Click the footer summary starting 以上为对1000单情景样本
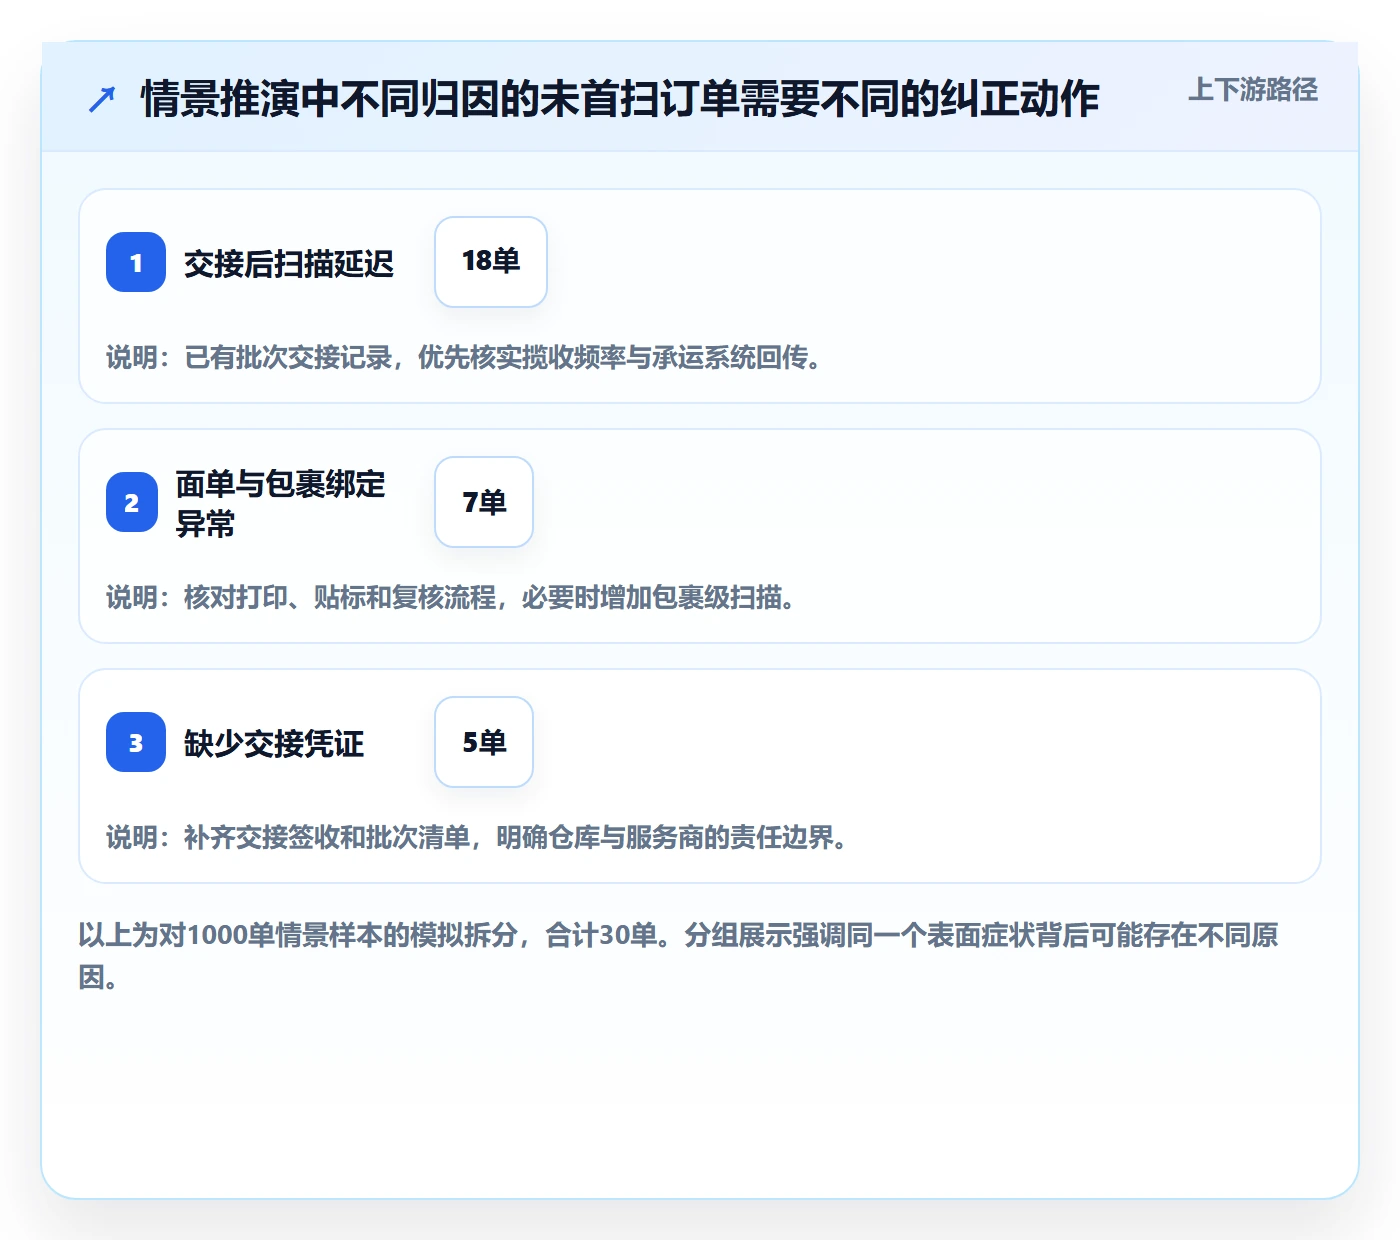Viewport: 1400px width, 1240px height. (x=679, y=956)
